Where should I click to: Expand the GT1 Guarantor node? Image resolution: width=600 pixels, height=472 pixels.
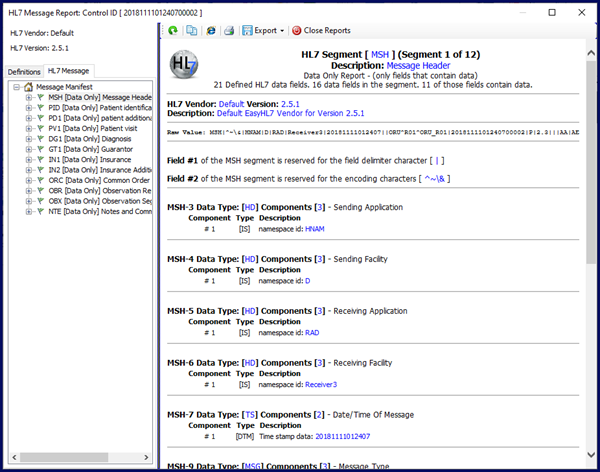[29, 149]
